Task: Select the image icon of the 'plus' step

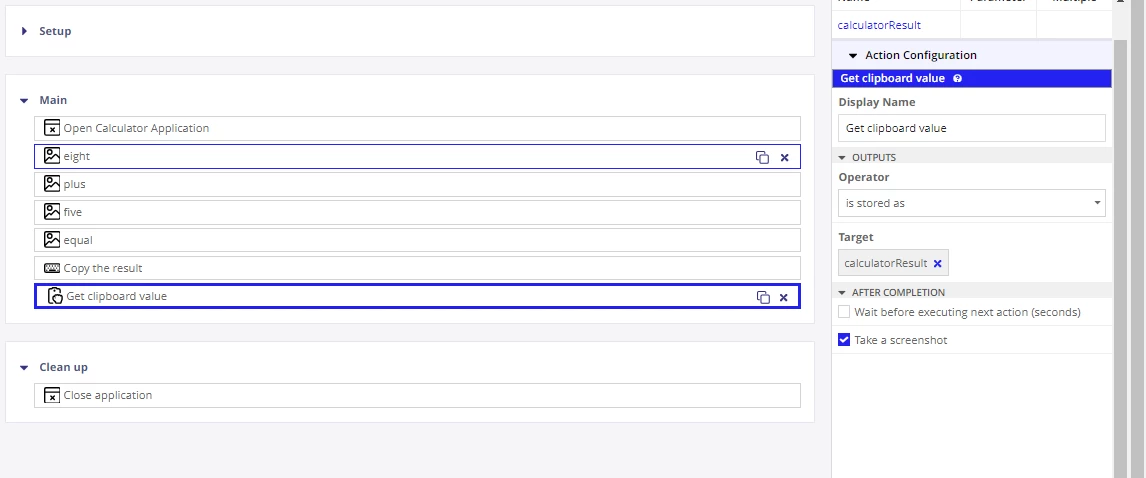Action: pyautogui.click(x=52, y=183)
